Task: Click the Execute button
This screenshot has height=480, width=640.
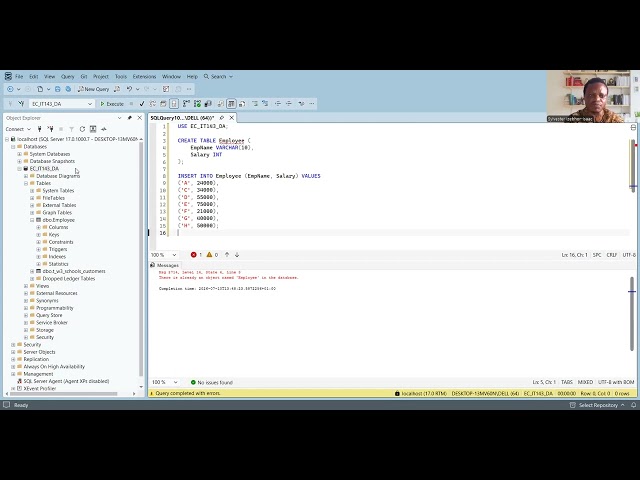Action: [112, 104]
